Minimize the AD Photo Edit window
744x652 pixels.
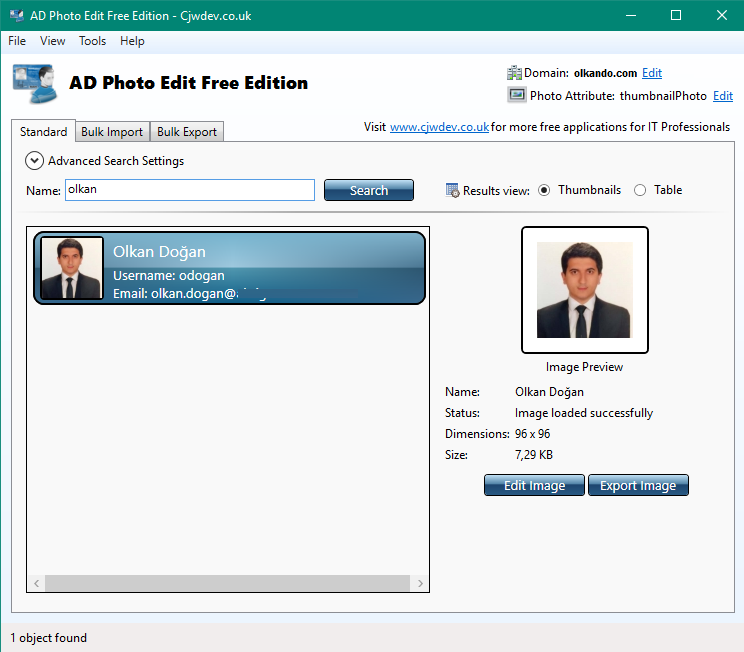[x=631, y=15]
